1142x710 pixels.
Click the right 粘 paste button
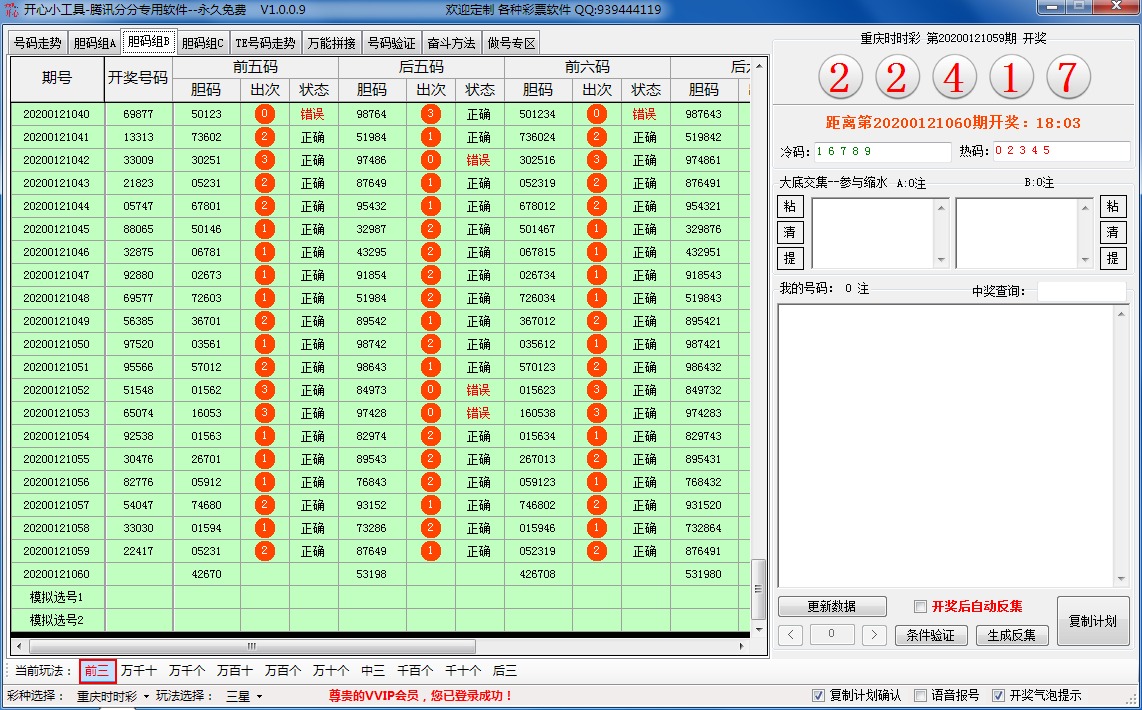click(x=1112, y=206)
